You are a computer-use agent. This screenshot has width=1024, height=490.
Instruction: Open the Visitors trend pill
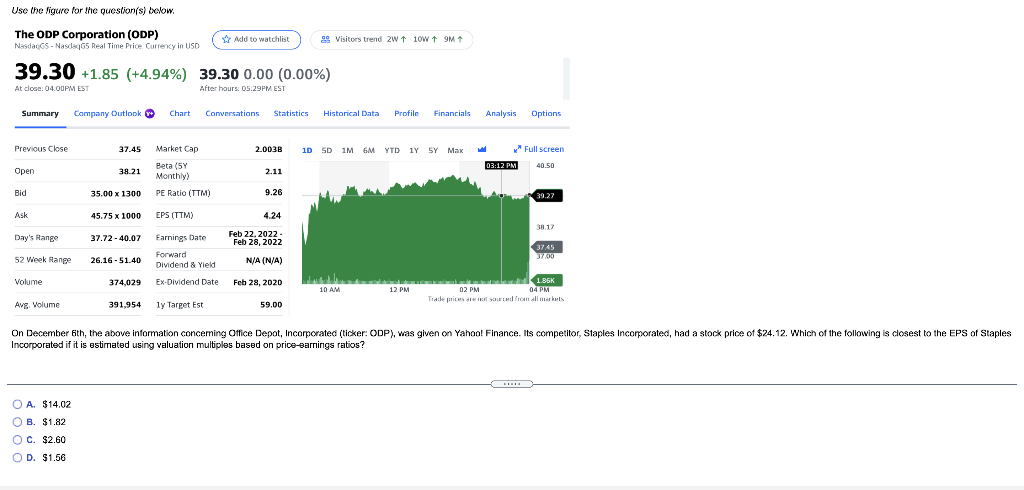point(391,39)
